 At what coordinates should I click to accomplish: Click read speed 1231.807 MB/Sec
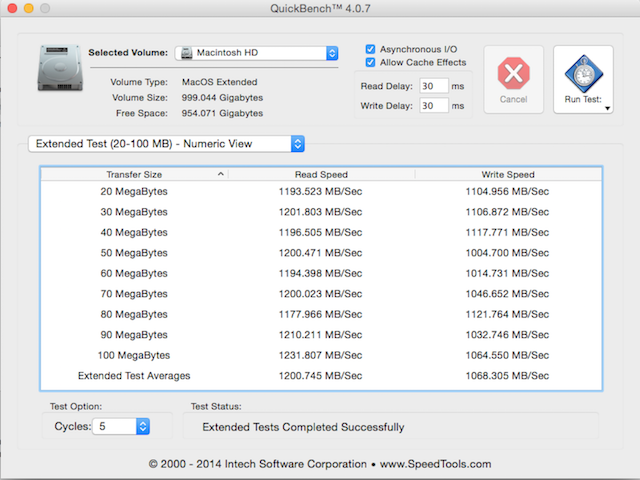(320, 355)
